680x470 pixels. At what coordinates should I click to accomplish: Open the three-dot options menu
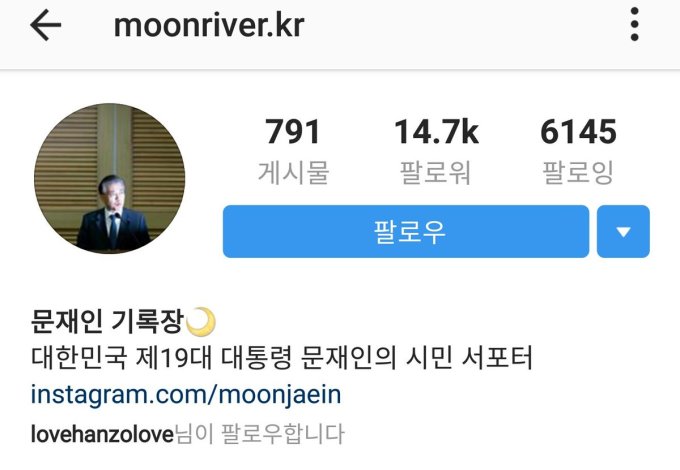[634, 24]
